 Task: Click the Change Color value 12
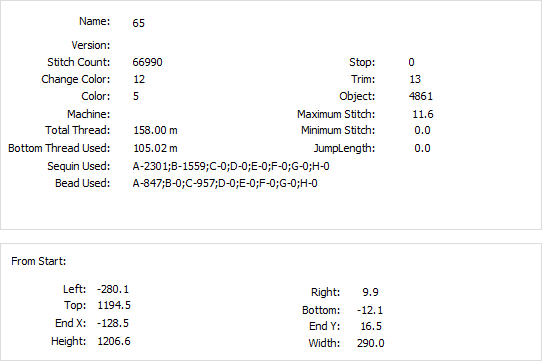click(x=139, y=79)
